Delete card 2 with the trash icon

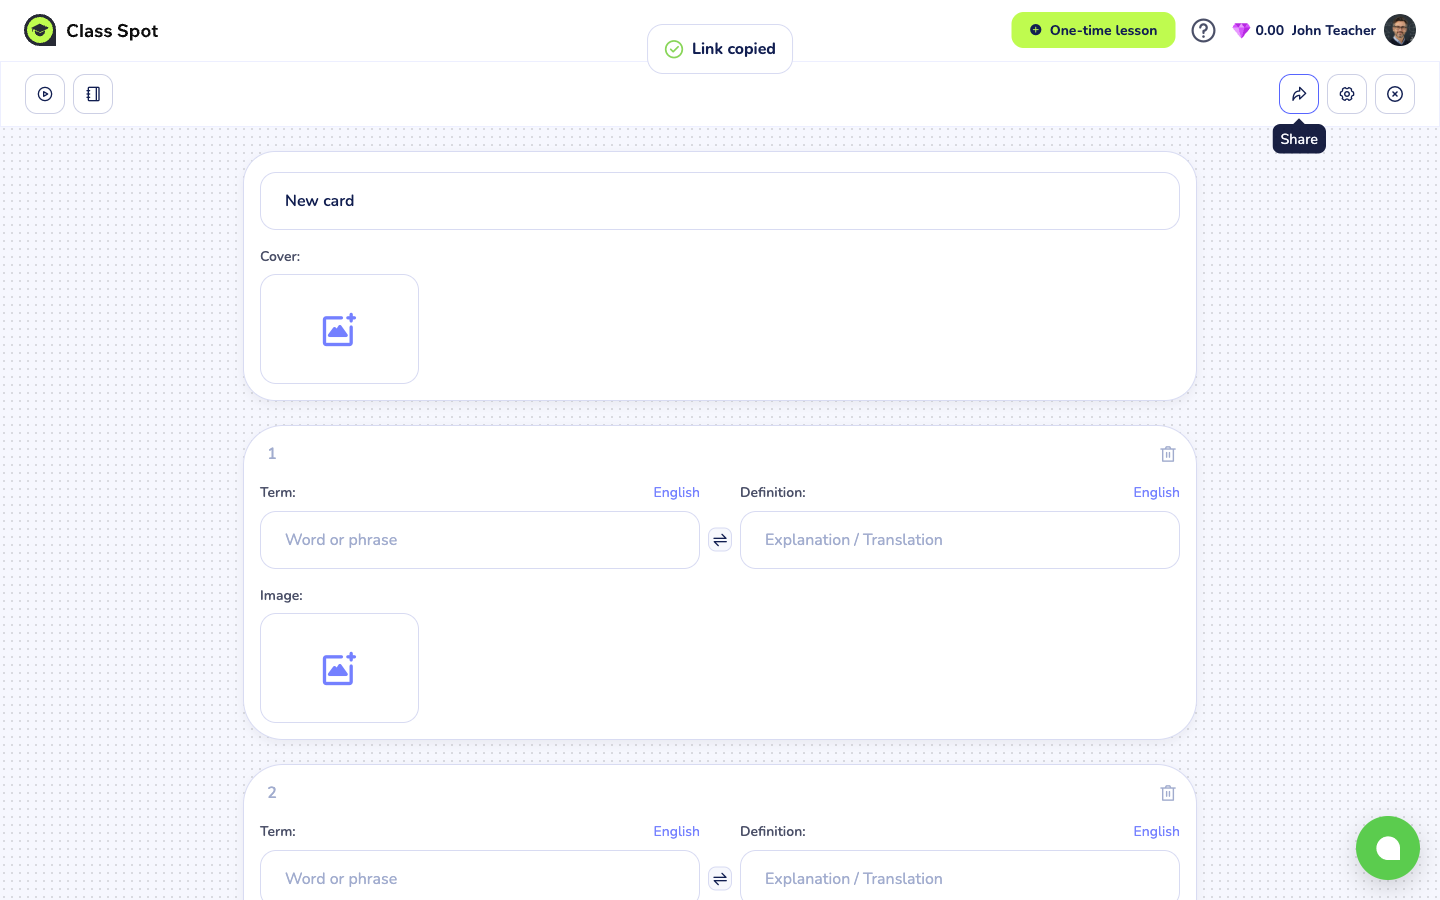1168,793
